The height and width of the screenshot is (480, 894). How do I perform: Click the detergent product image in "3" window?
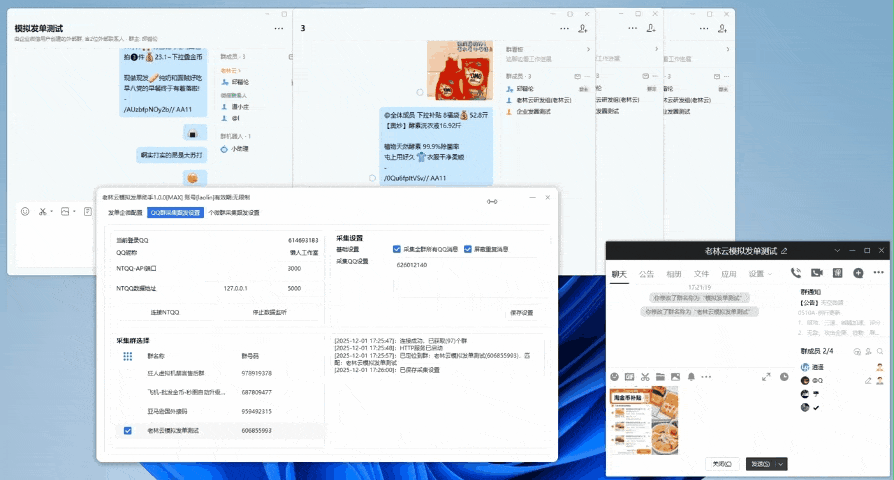click(460, 70)
